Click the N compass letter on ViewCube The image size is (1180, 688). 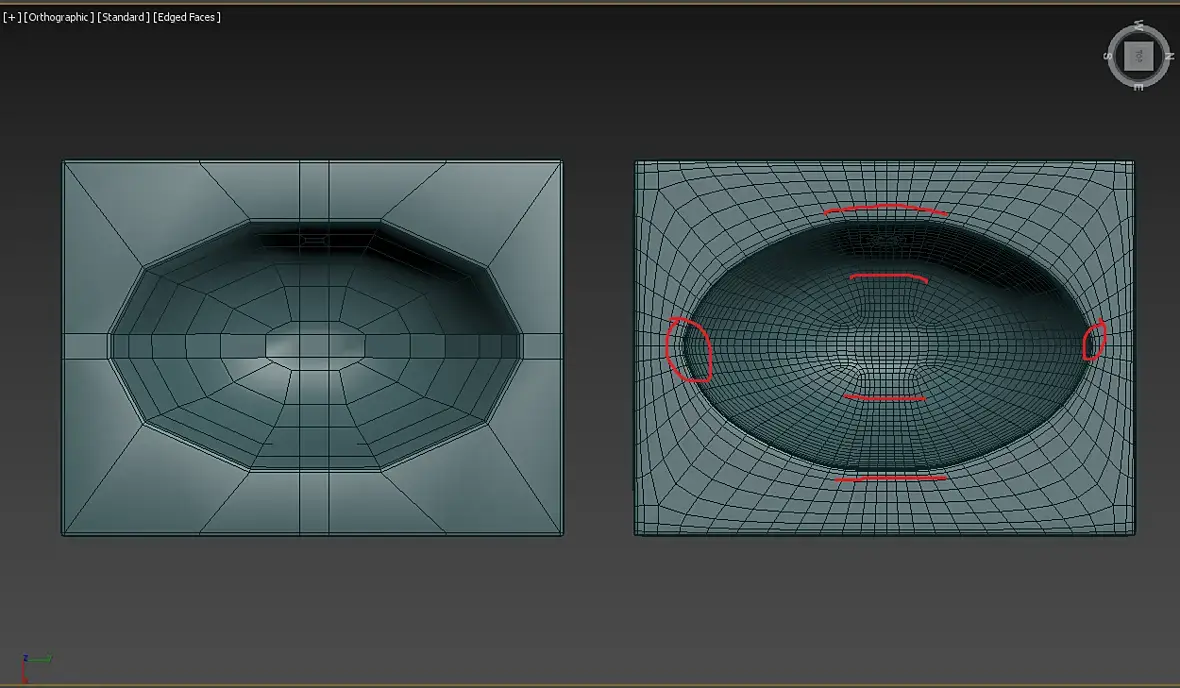click(1169, 56)
